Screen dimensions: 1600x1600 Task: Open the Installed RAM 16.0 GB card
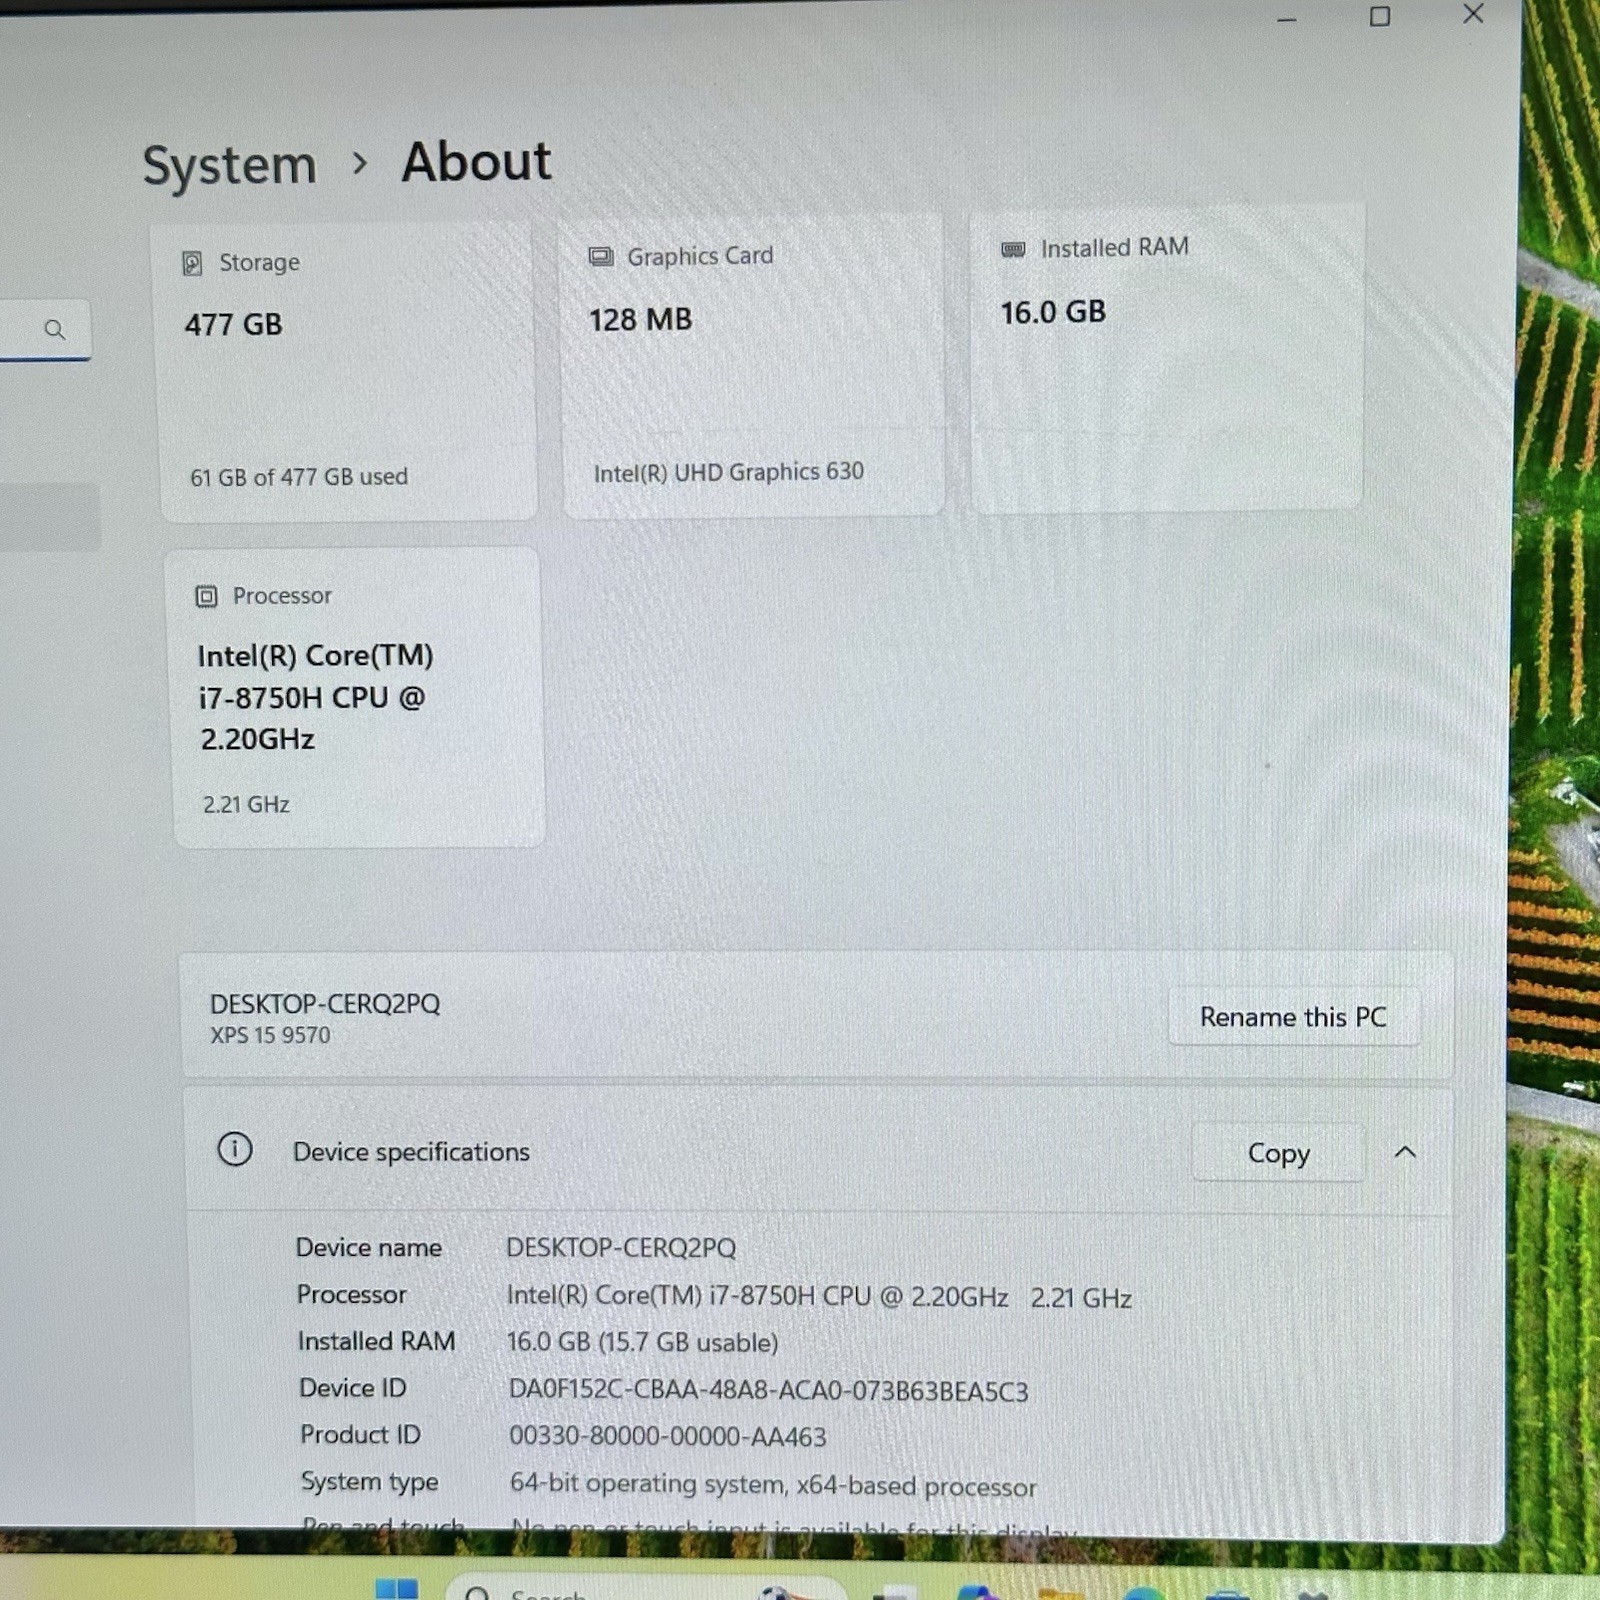point(1167,358)
